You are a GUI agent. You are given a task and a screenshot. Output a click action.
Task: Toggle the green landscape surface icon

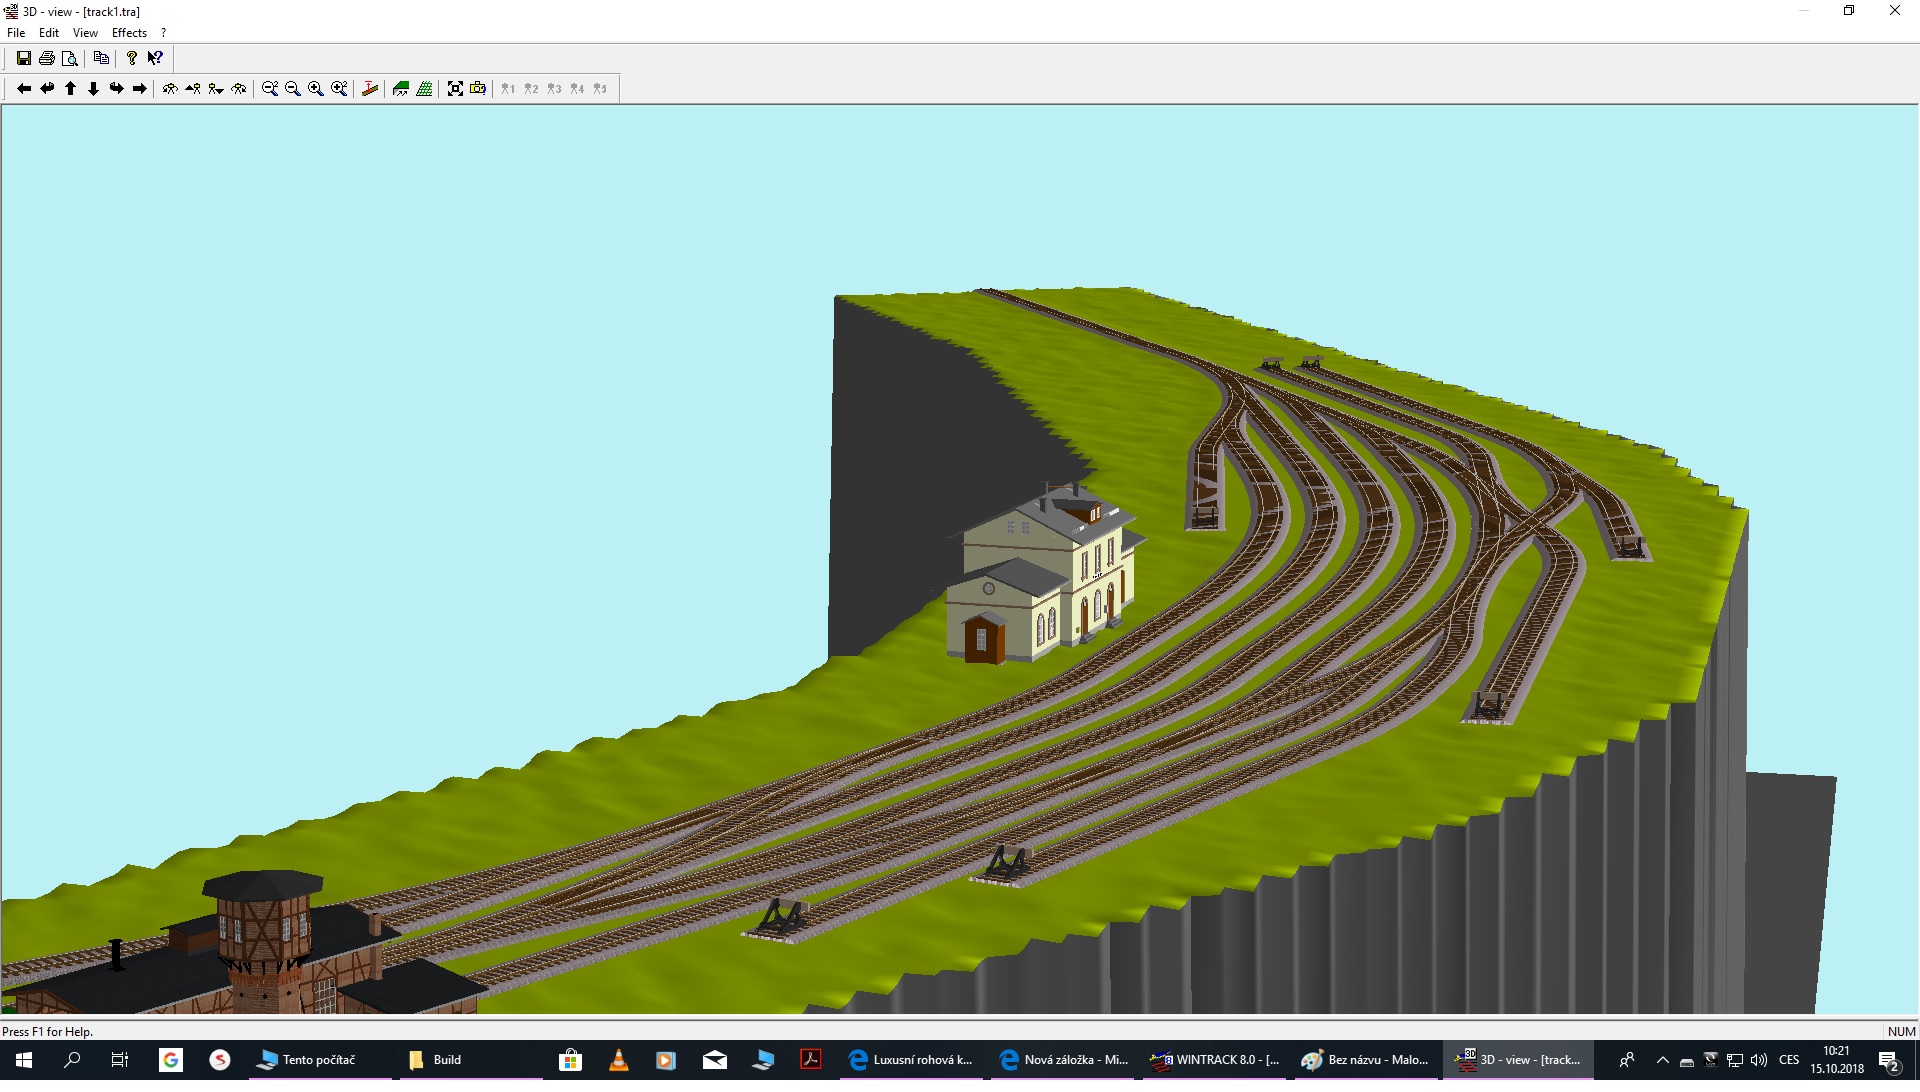tap(401, 89)
